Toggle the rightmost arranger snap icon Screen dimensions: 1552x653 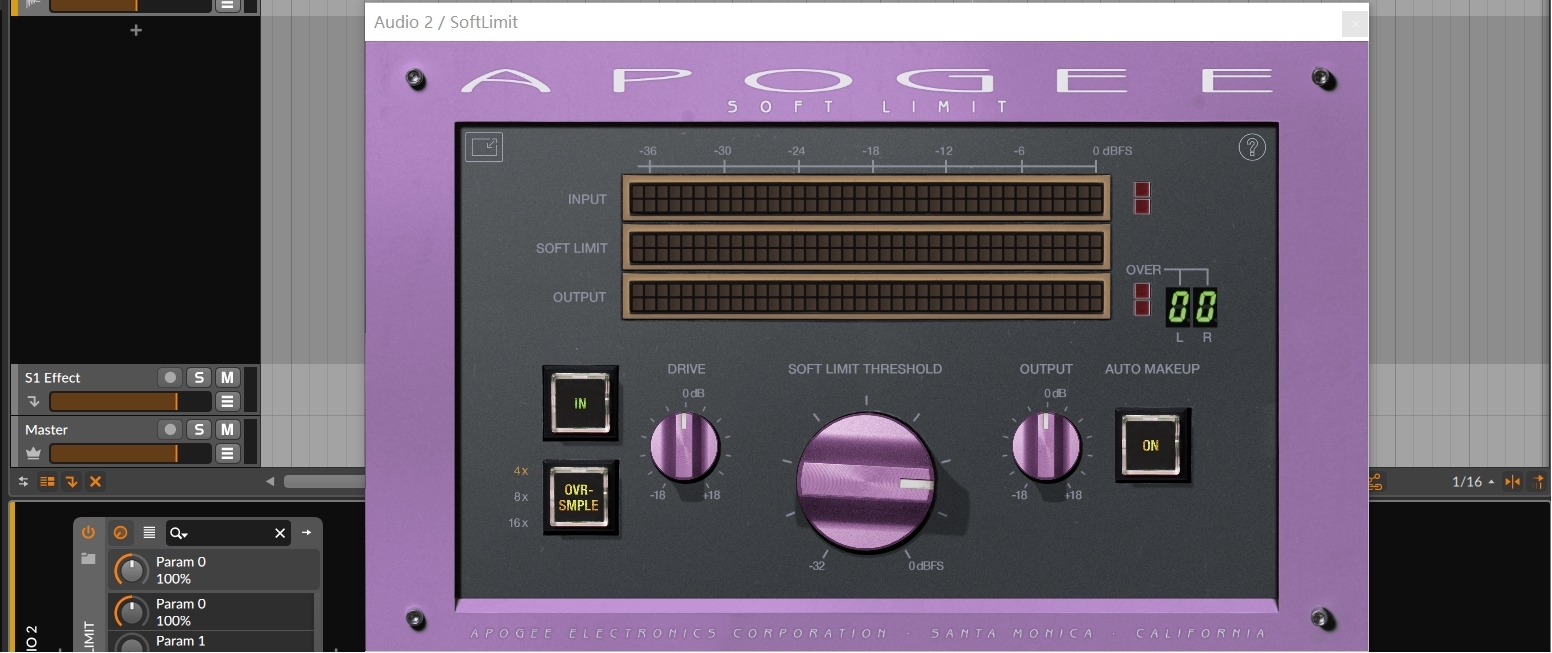pyautogui.click(x=1539, y=482)
